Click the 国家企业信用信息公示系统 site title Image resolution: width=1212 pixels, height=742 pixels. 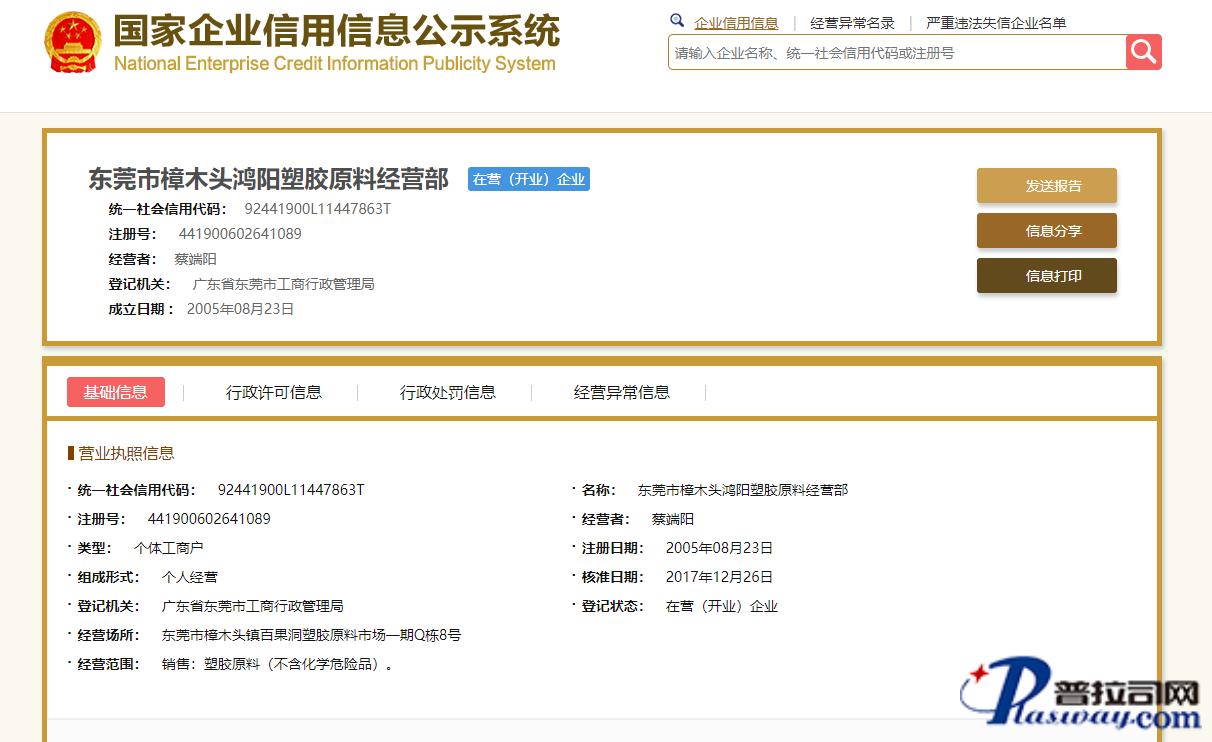tap(336, 32)
